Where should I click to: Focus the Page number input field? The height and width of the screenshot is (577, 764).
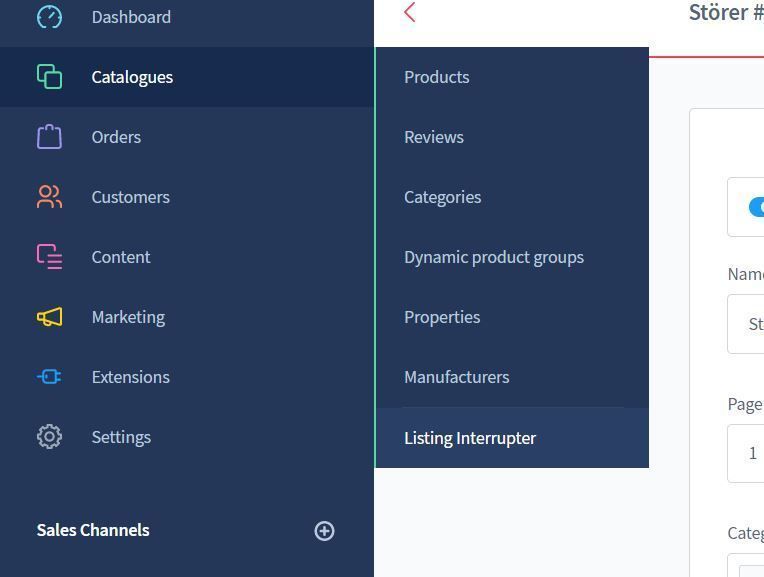click(748, 454)
